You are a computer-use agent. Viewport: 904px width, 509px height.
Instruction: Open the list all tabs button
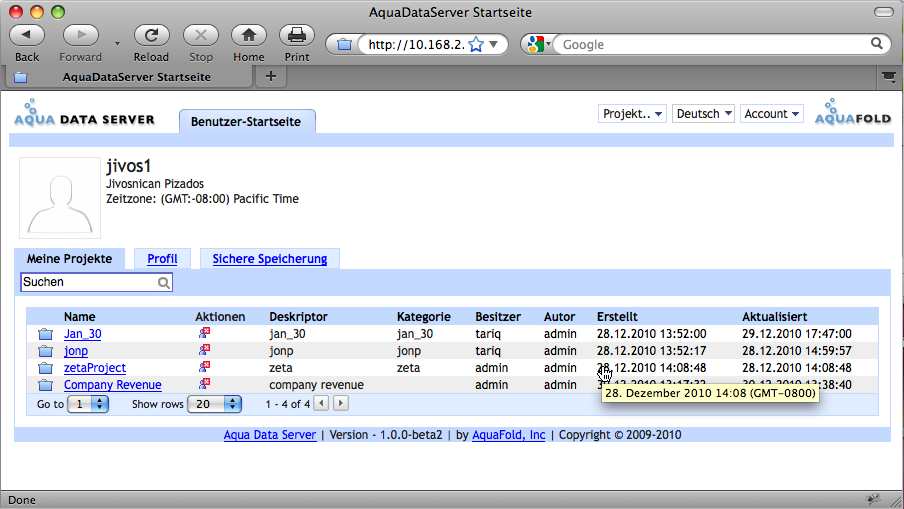889,77
